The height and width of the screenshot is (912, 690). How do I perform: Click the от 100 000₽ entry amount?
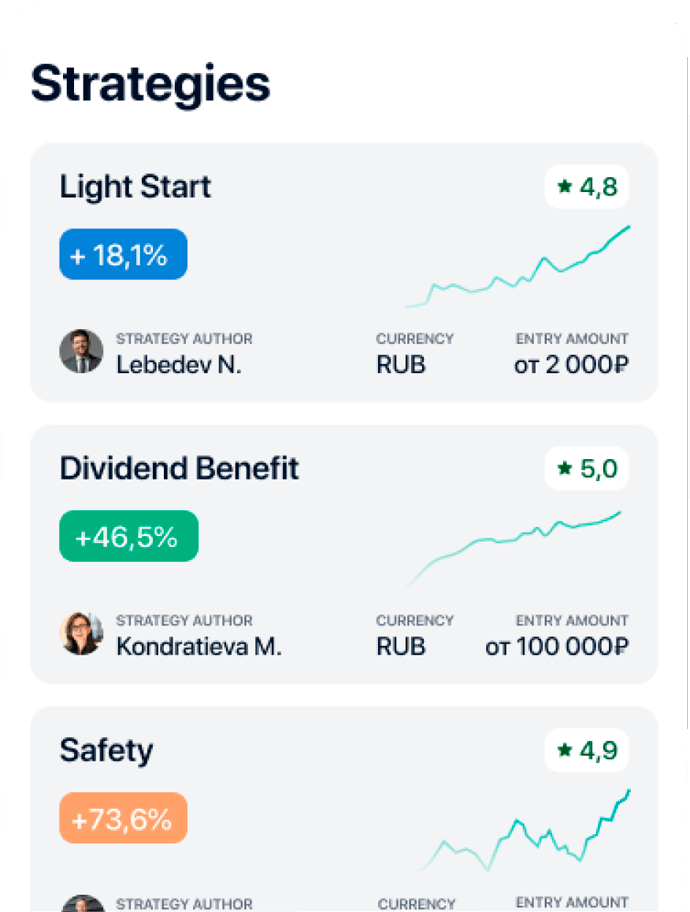pyautogui.click(x=557, y=646)
